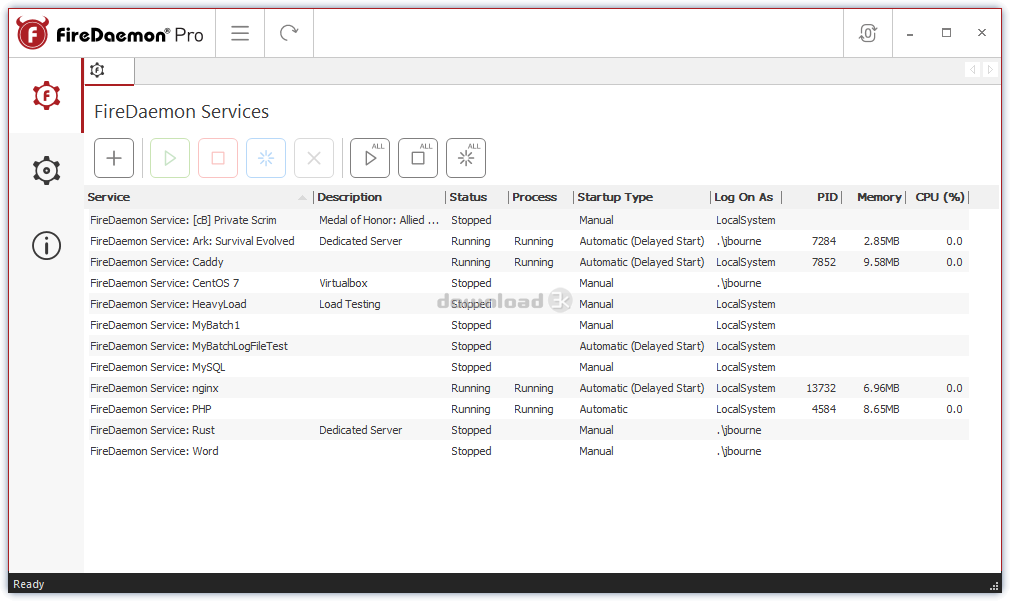Sort by the Status column header
Screen dimensions: 1010x601
pyautogui.click(x=468, y=197)
